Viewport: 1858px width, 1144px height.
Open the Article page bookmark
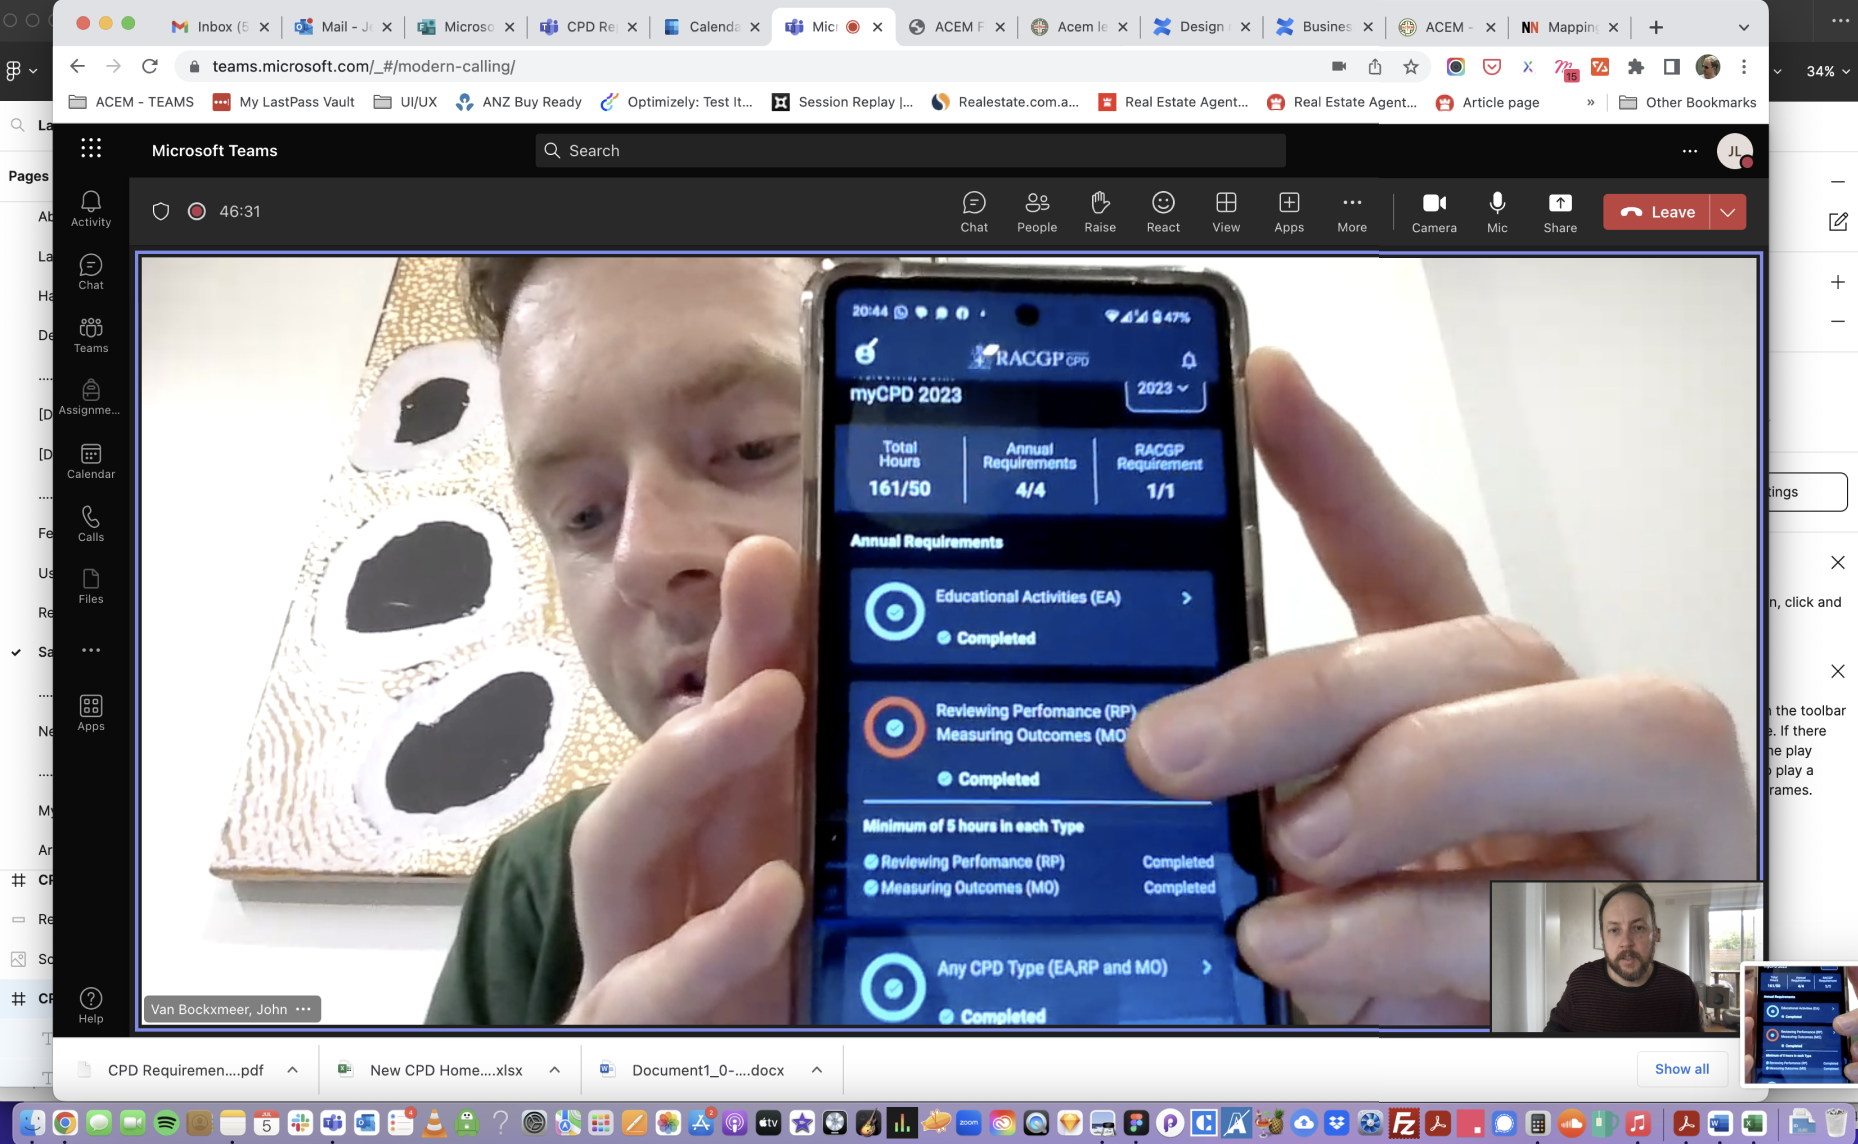coord(1487,102)
